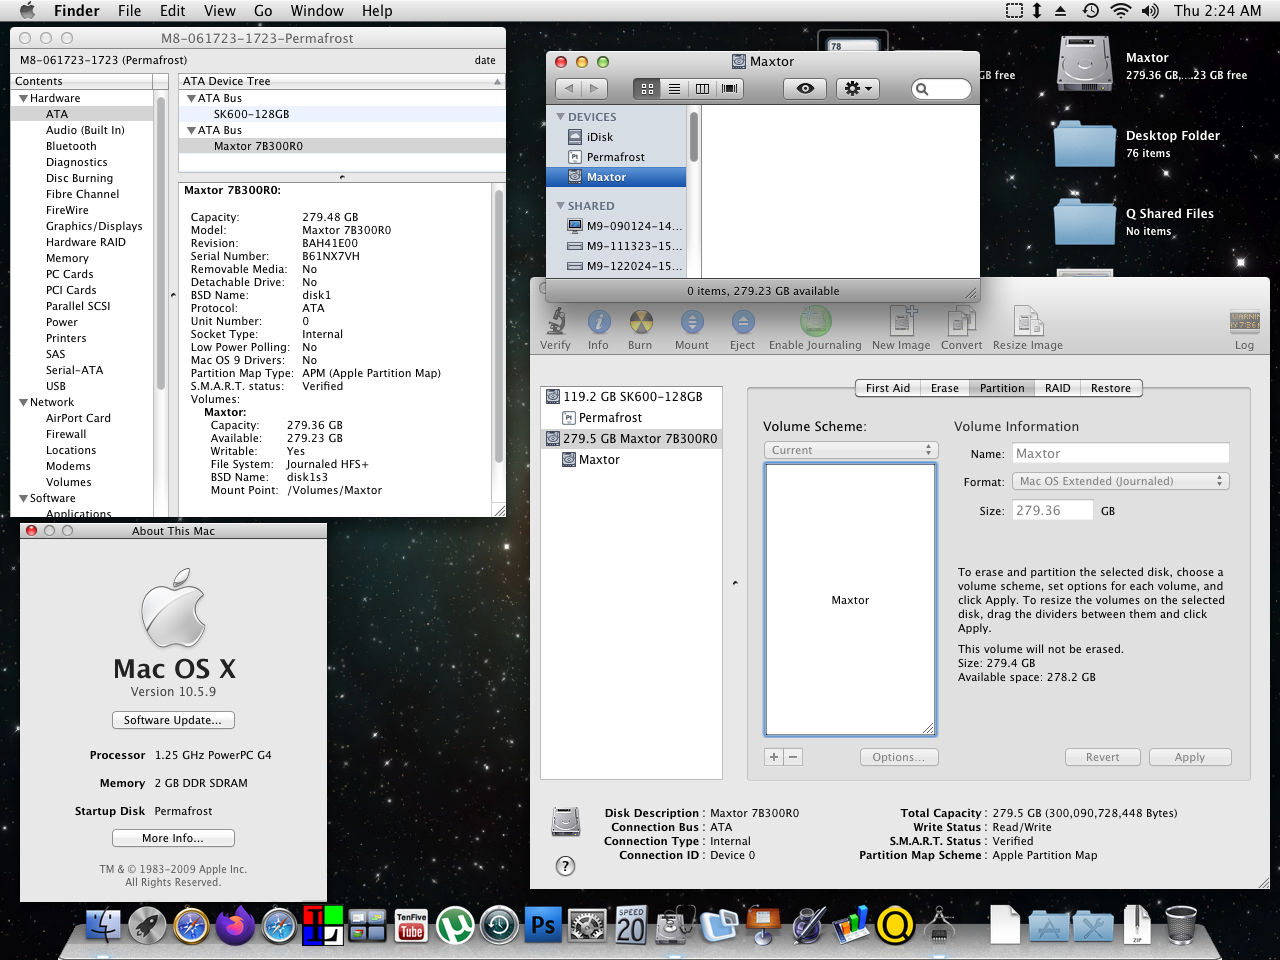Click the Revert button
Screen dimensions: 1280x960
click(1103, 757)
